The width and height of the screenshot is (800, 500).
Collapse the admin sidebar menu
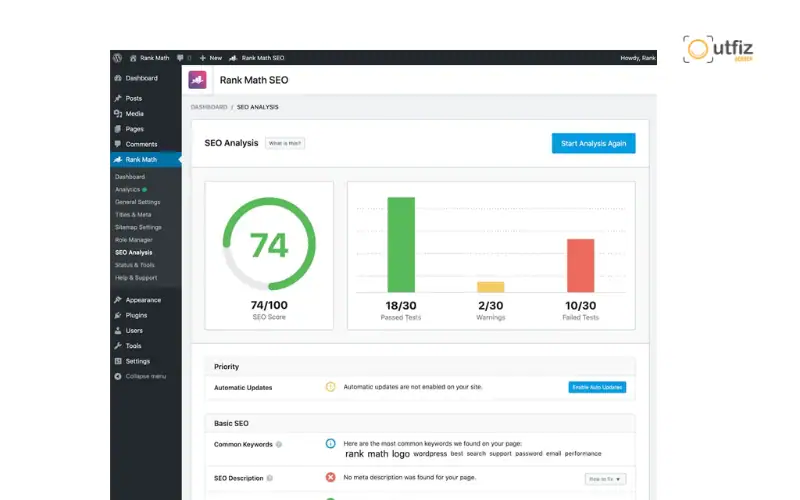[x=140, y=376]
